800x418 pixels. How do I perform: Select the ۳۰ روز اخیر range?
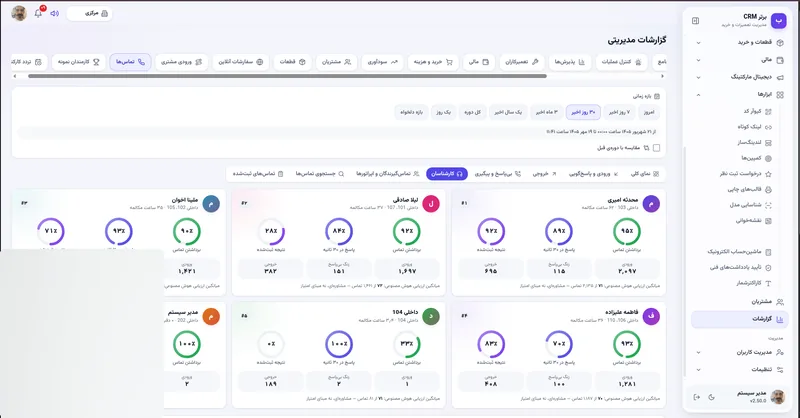click(583, 112)
